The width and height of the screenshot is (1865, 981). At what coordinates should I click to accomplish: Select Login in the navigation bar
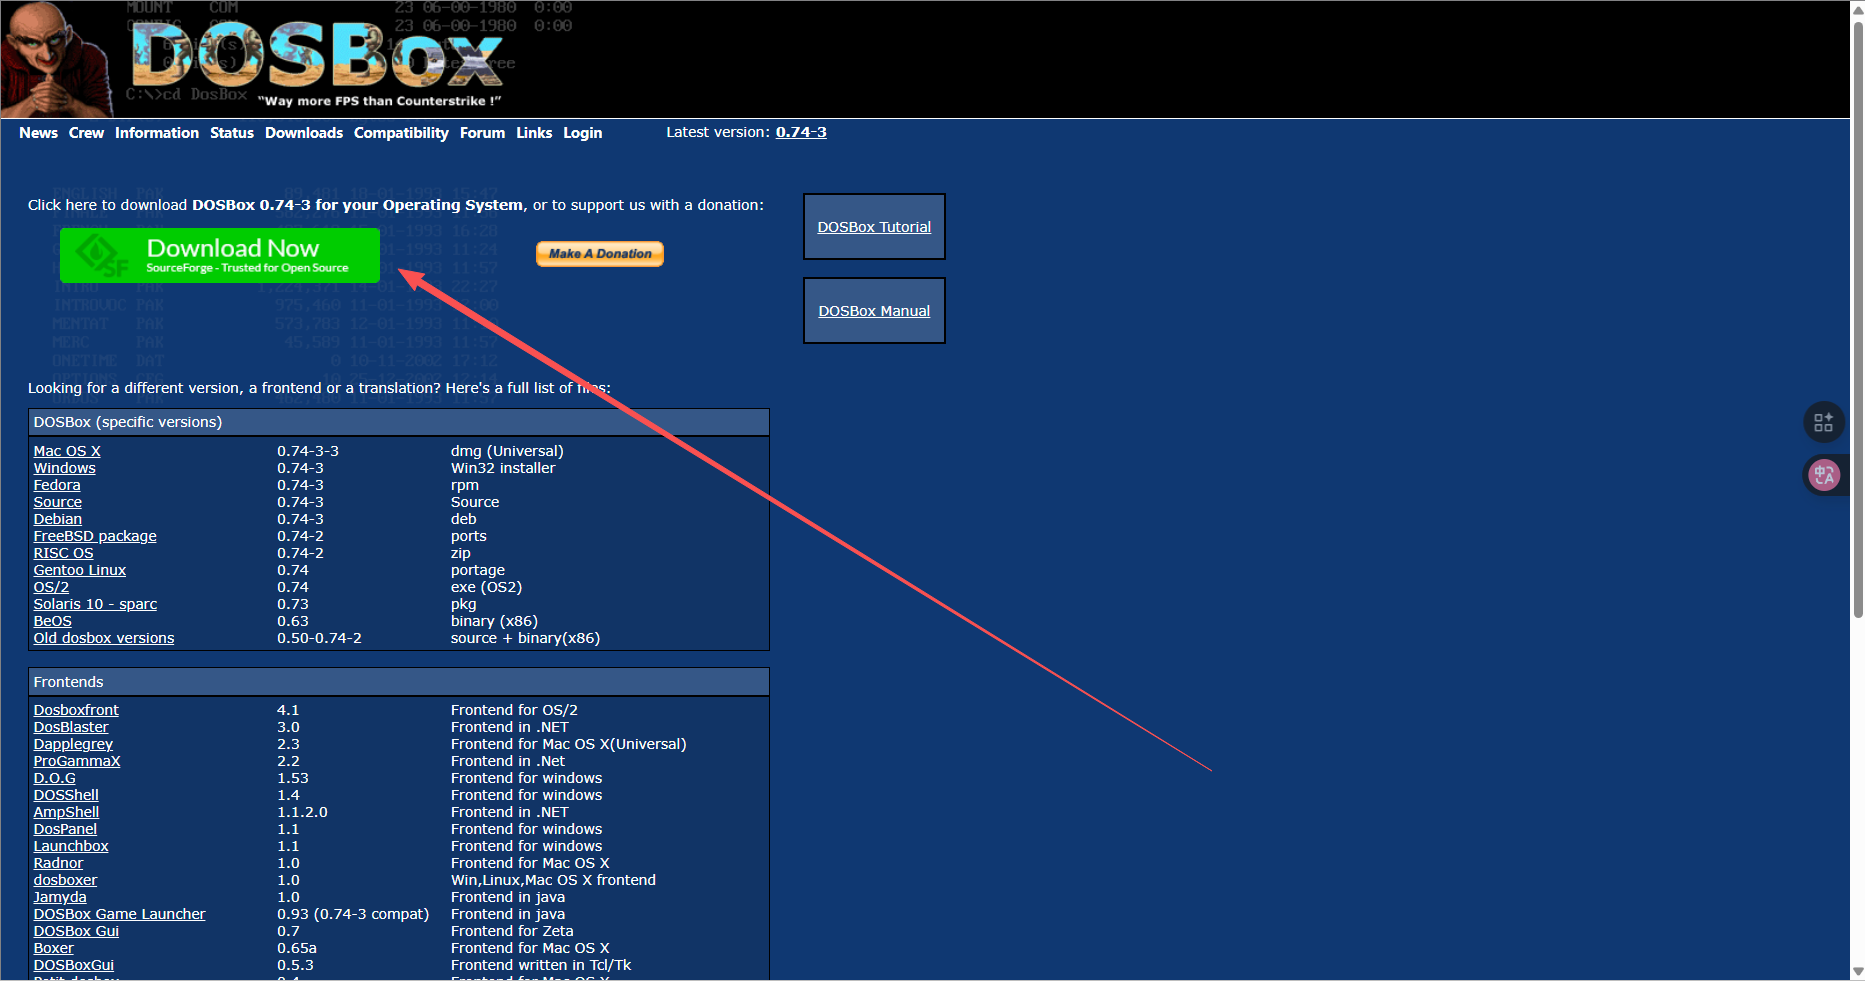582,133
